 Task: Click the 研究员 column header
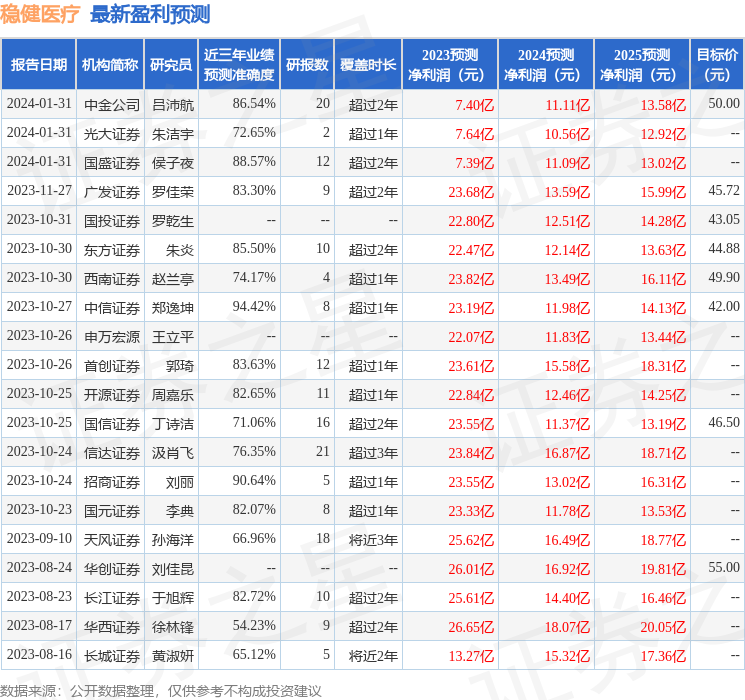pyautogui.click(x=171, y=65)
